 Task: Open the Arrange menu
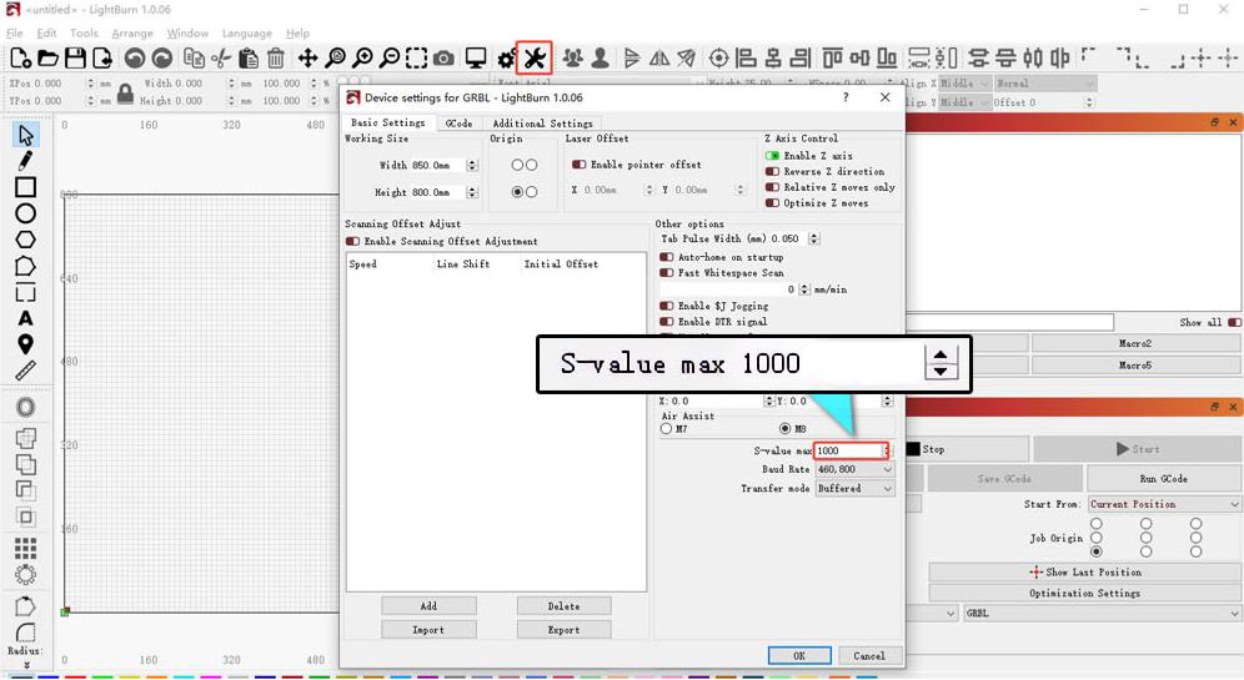click(x=131, y=33)
